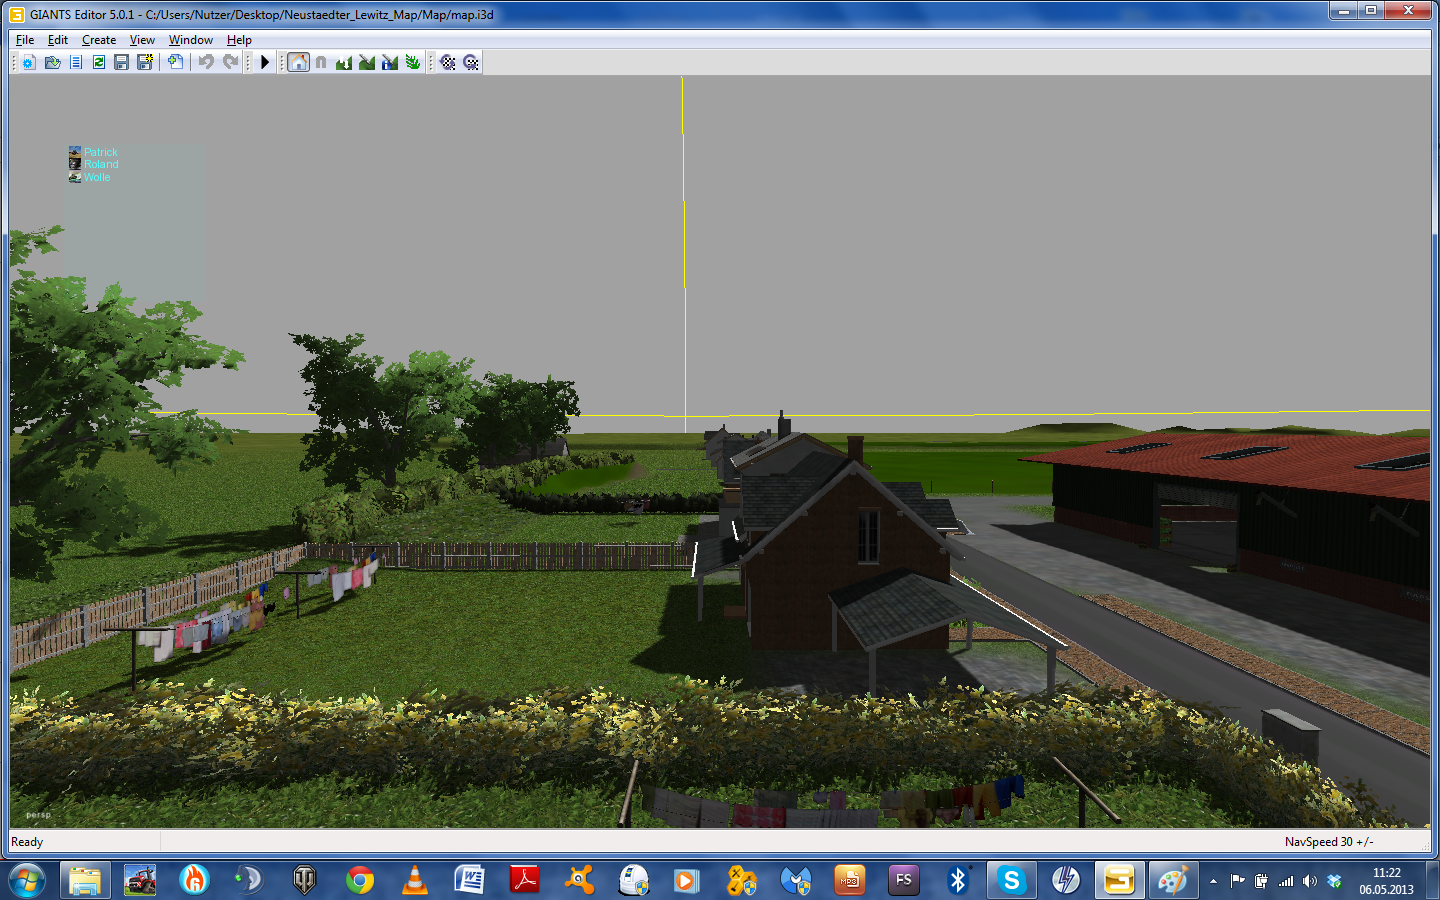This screenshot has height=900, width=1440.
Task: Start the scene with the Play arrow
Action: (x=265, y=62)
